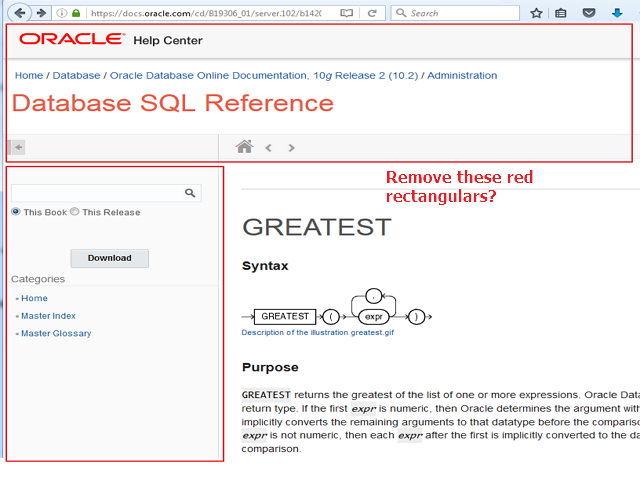The width and height of the screenshot is (640, 480).
Task: Click into the sidebar search text field
Action: pyautogui.click(x=96, y=193)
